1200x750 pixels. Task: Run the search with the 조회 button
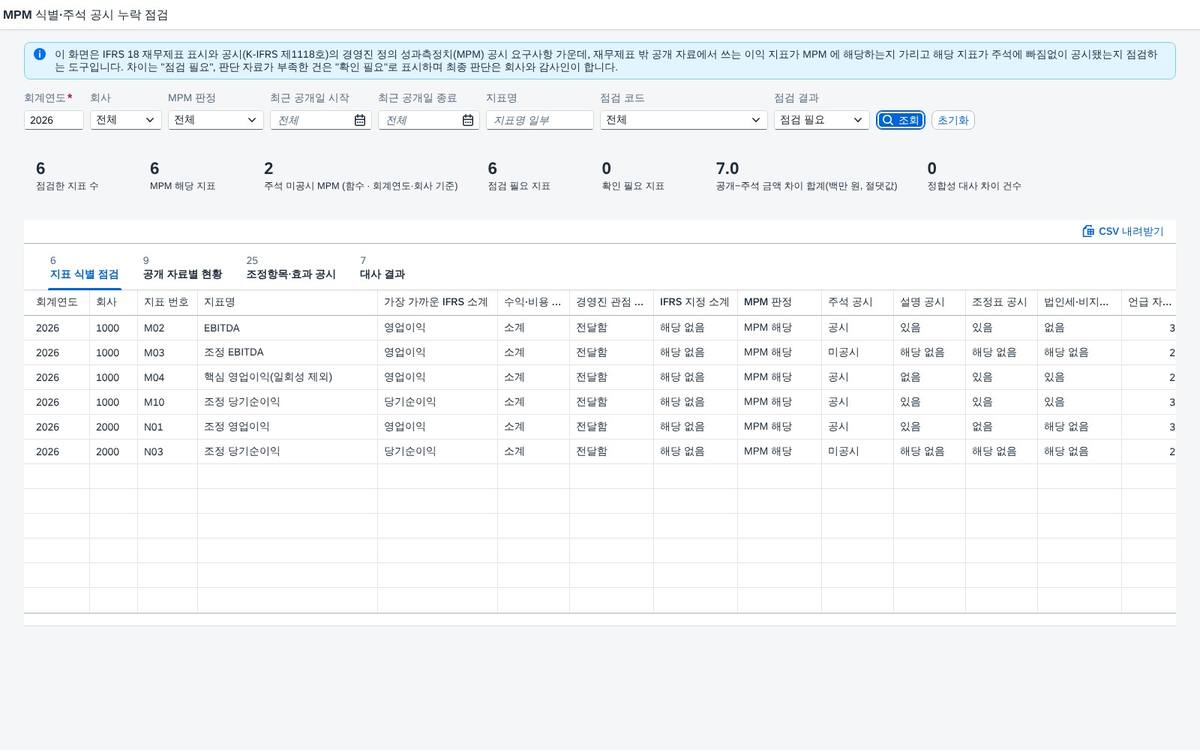(x=901, y=120)
